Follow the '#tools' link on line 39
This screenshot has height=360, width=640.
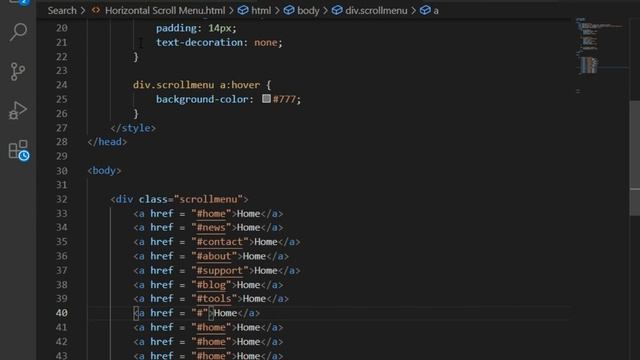pyautogui.click(x=214, y=299)
